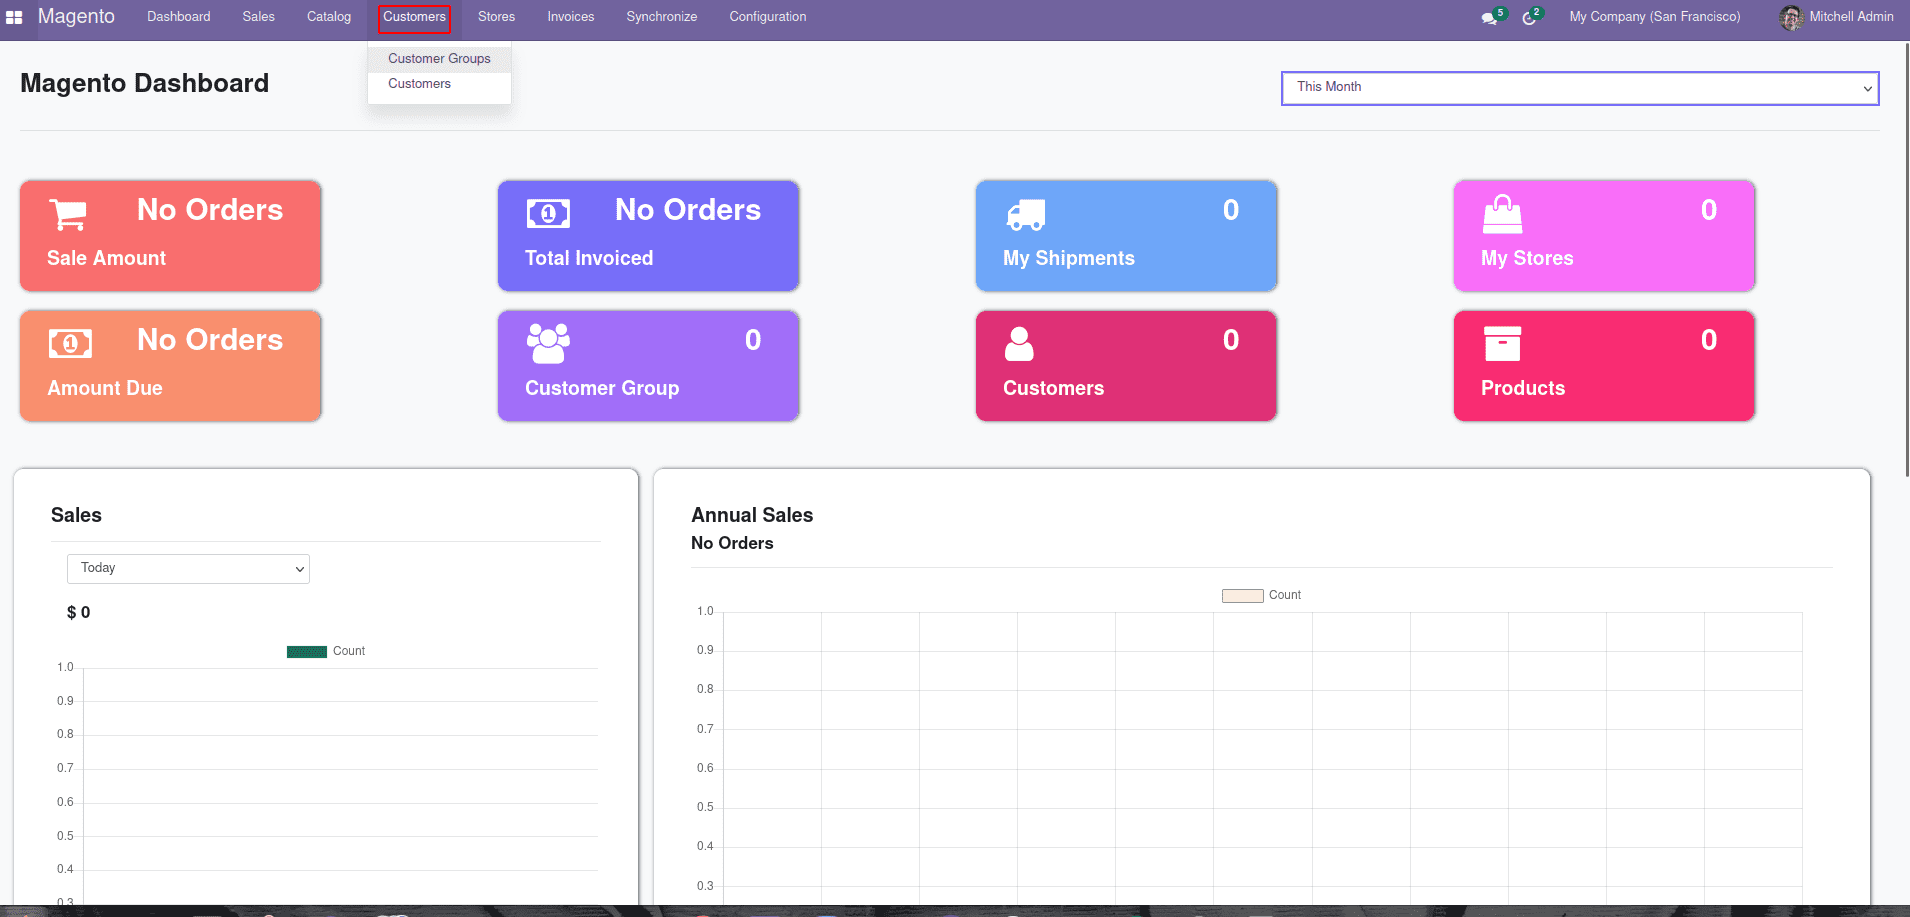Image resolution: width=1910 pixels, height=917 pixels.
Task: Click the 0 count on My Shipments card
Action: pos(1231,210)
